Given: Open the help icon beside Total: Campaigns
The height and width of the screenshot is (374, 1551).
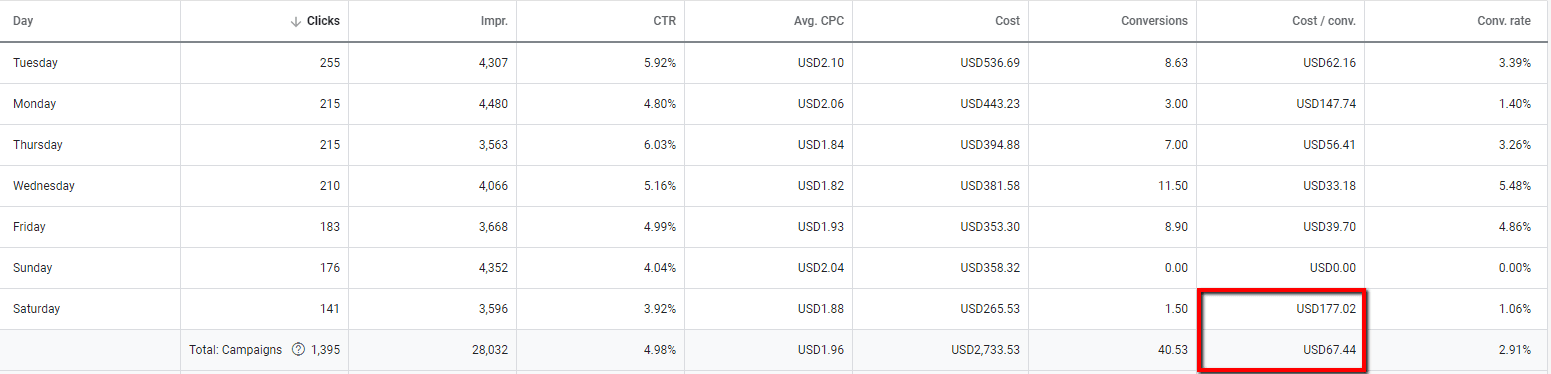Looking at the screenshot, I should click(x=298, y=350).
